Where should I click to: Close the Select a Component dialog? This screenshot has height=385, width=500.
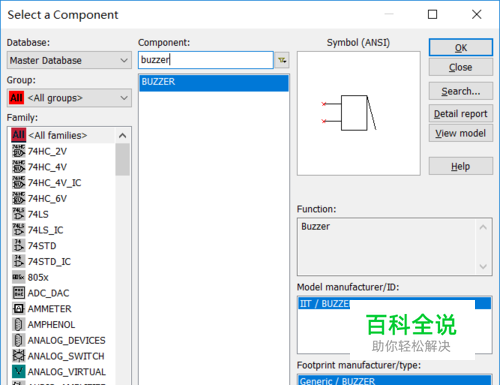tap(477, 14)
